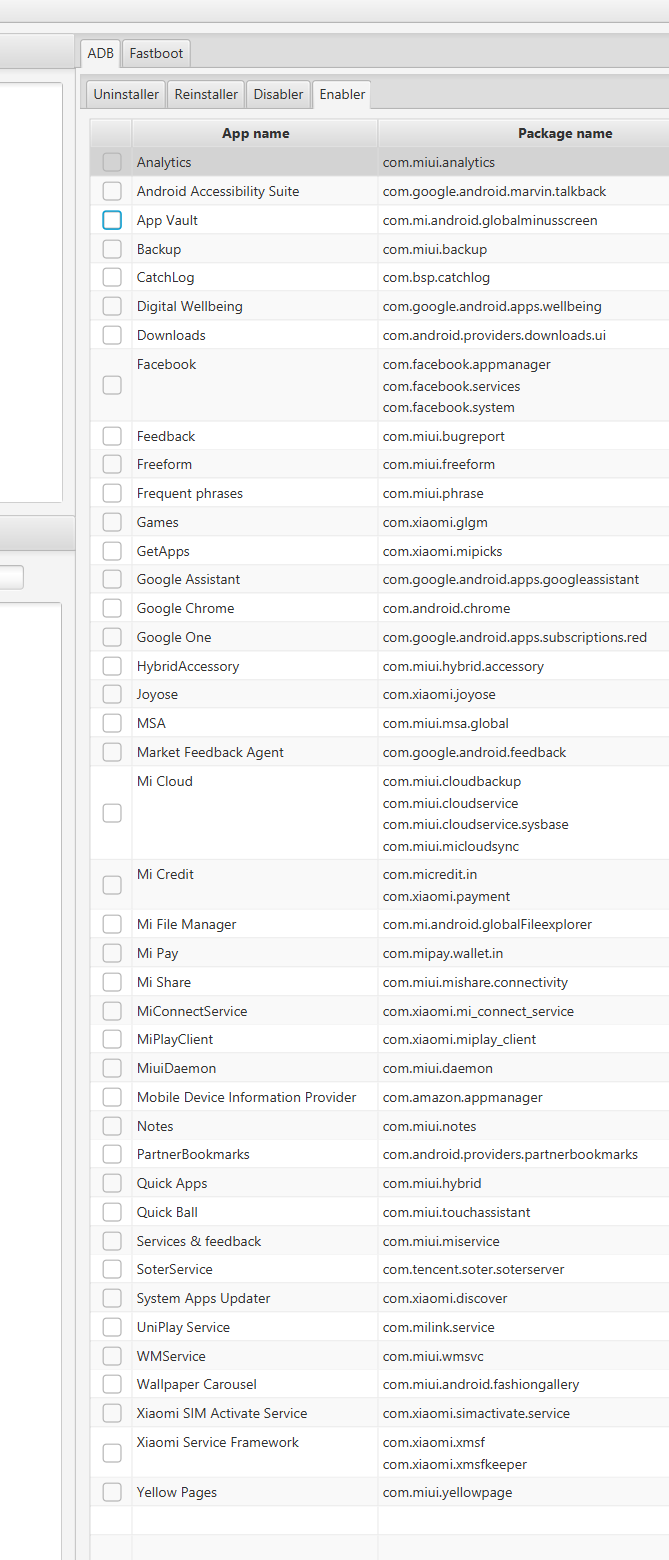Check the Market Feedback Agent checkbox
669x1560 pixels.
click(x=112, y=752)
